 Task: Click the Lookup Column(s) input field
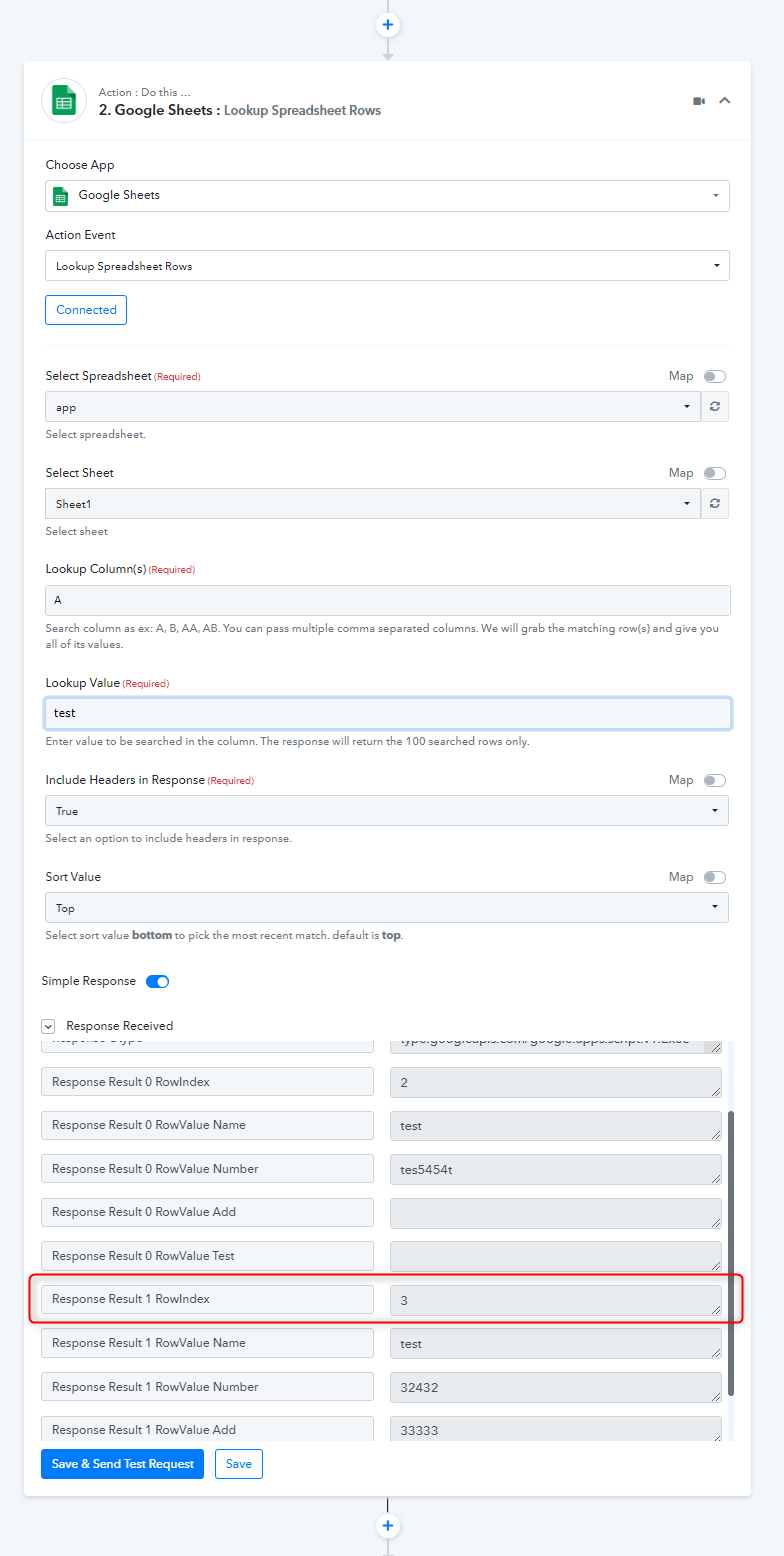pyautogui.click(x=388, y=600)
